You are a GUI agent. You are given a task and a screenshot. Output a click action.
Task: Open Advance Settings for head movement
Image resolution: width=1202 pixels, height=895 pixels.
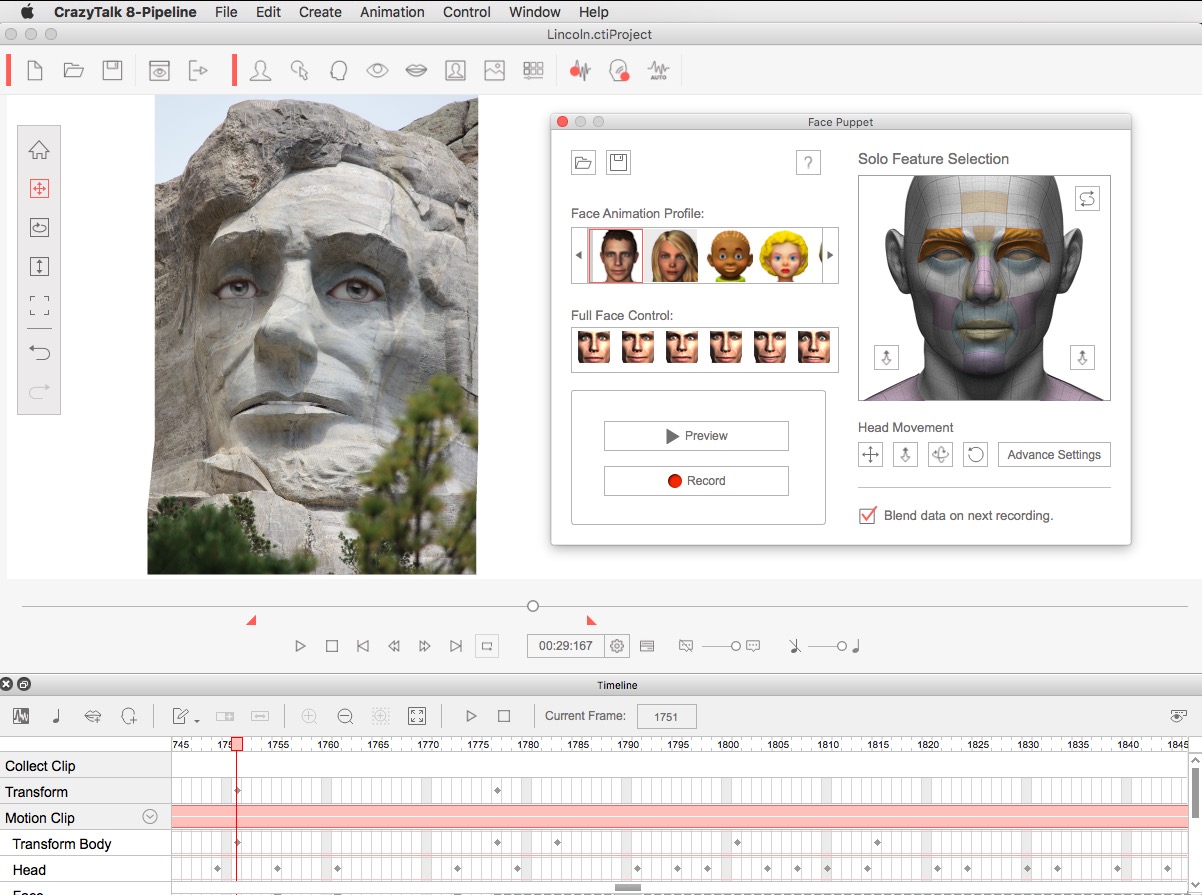[1054, 455]
